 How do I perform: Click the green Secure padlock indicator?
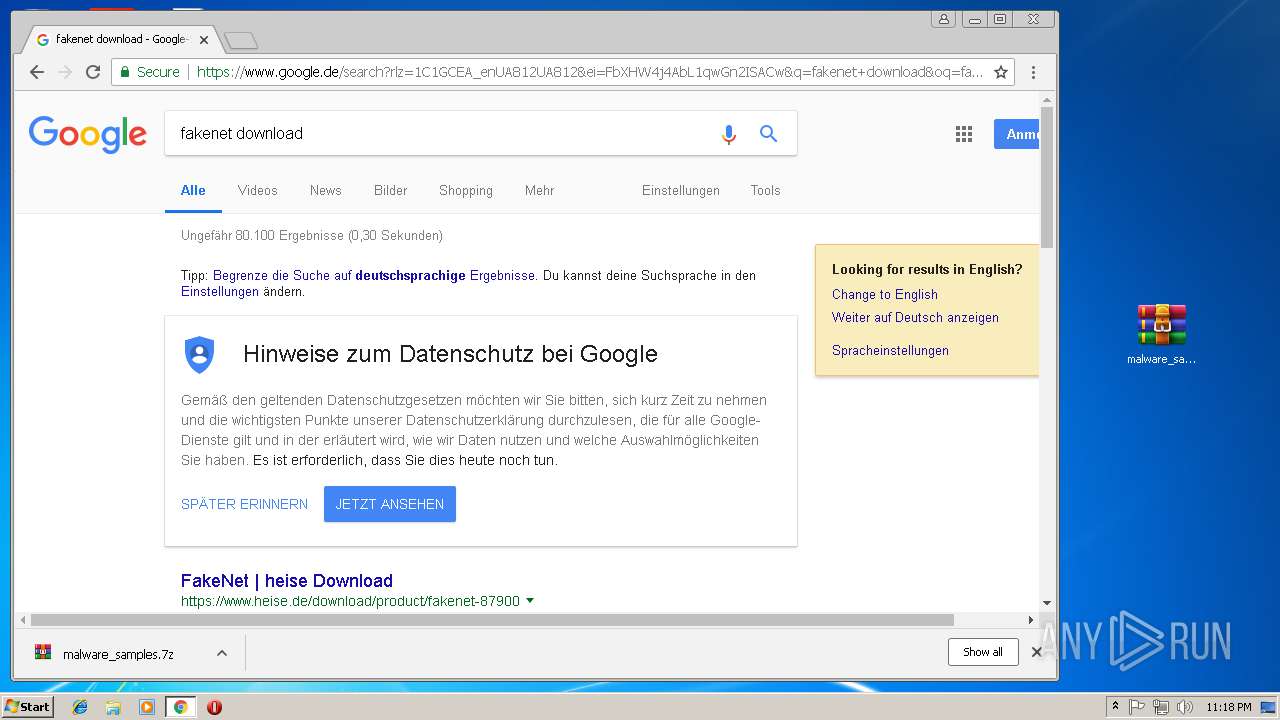pos(150,72)
